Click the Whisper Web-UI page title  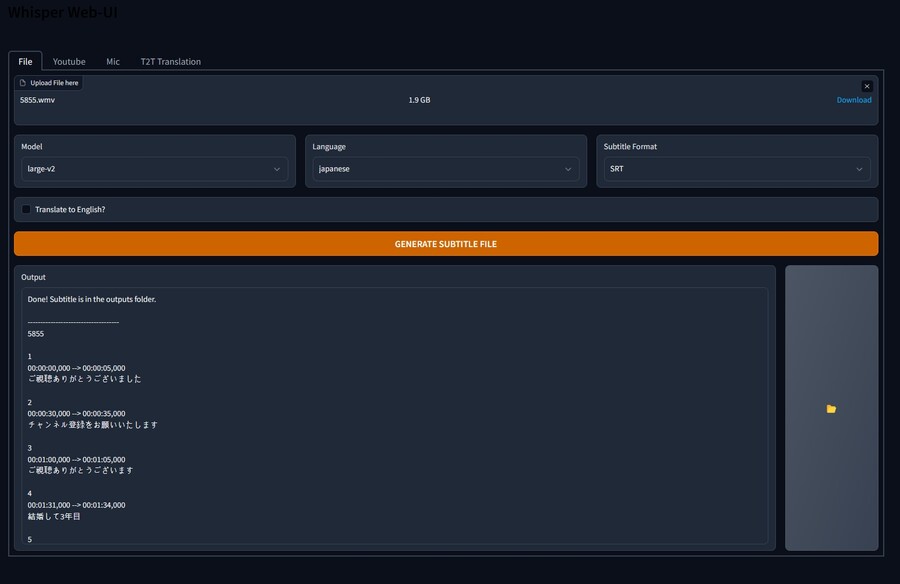[62, 12]
